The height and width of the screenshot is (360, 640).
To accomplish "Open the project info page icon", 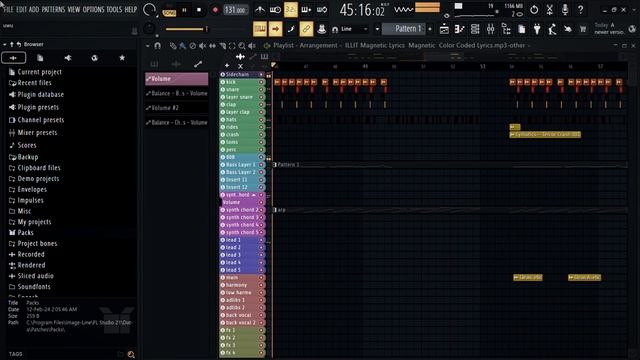I will coord(522,29).
